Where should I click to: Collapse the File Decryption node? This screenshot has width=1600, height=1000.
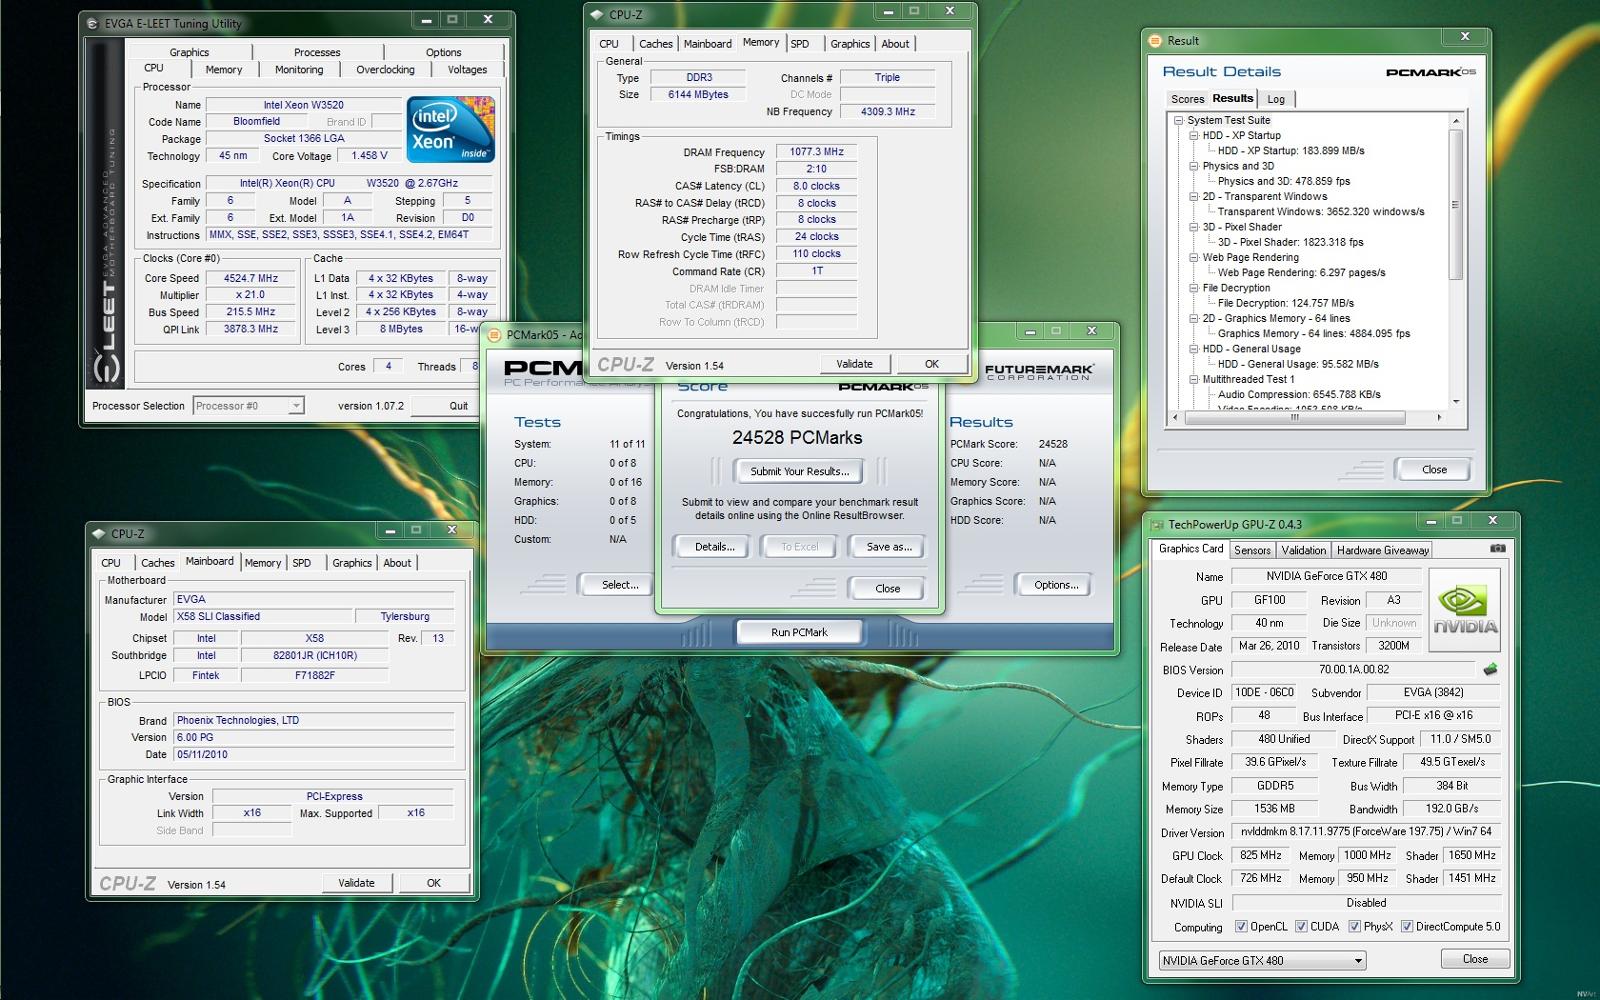[1194, 288]
